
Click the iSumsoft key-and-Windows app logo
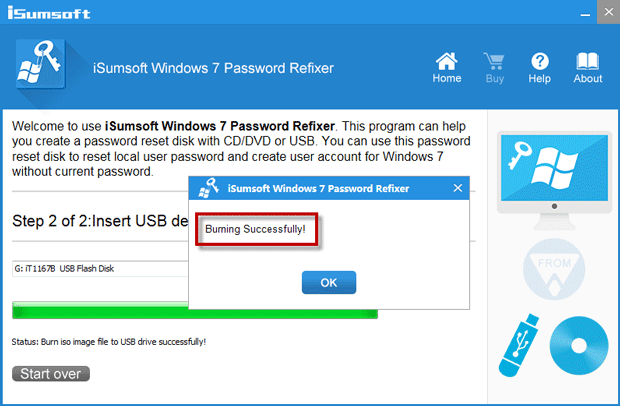pos(40,64)
